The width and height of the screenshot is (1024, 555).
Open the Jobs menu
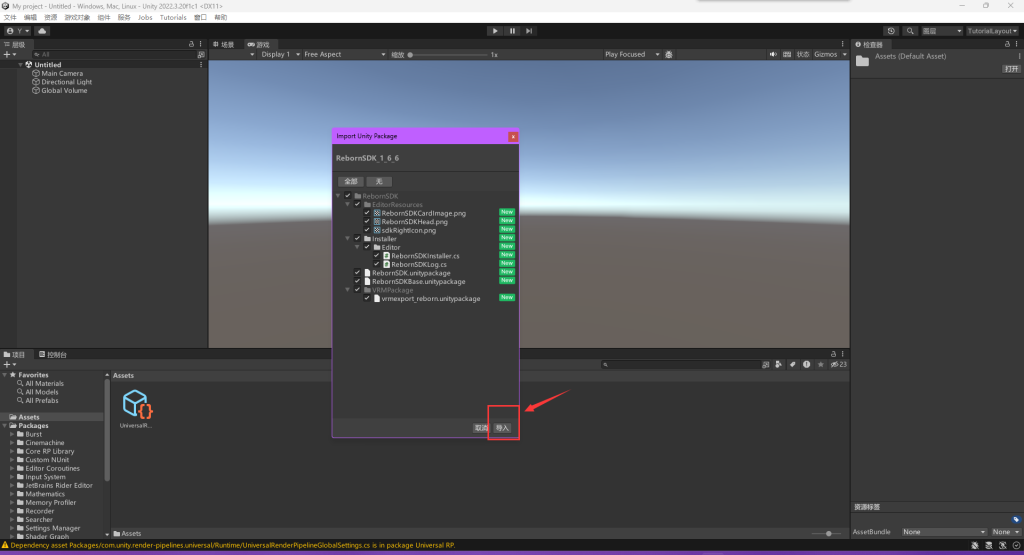point(145,17)
